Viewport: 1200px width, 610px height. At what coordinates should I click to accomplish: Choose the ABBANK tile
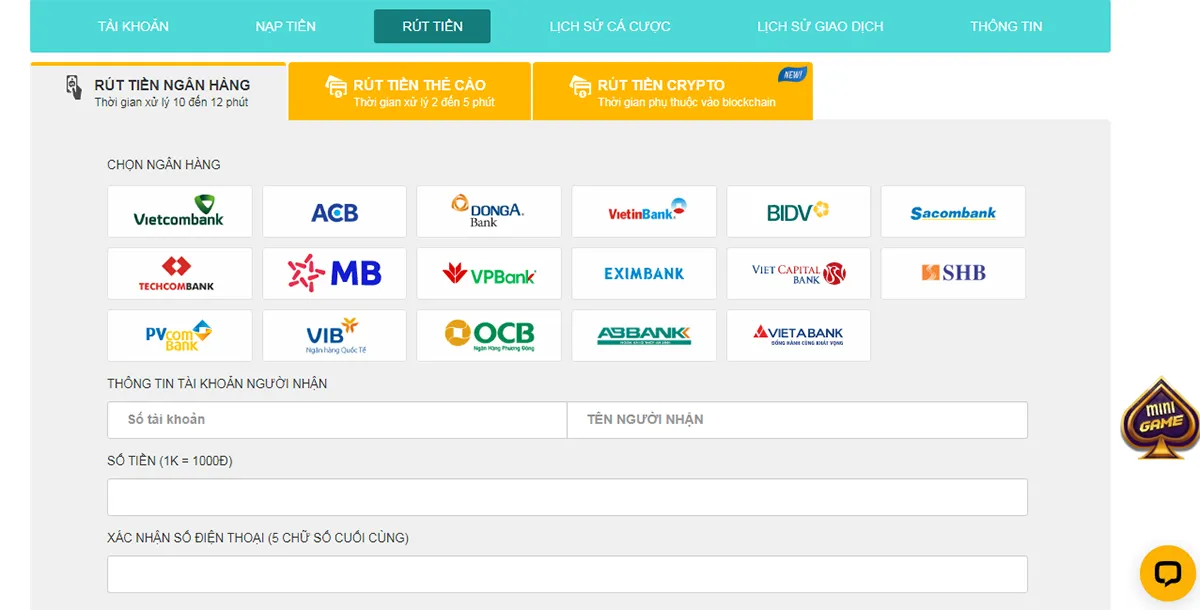(644, 336)
